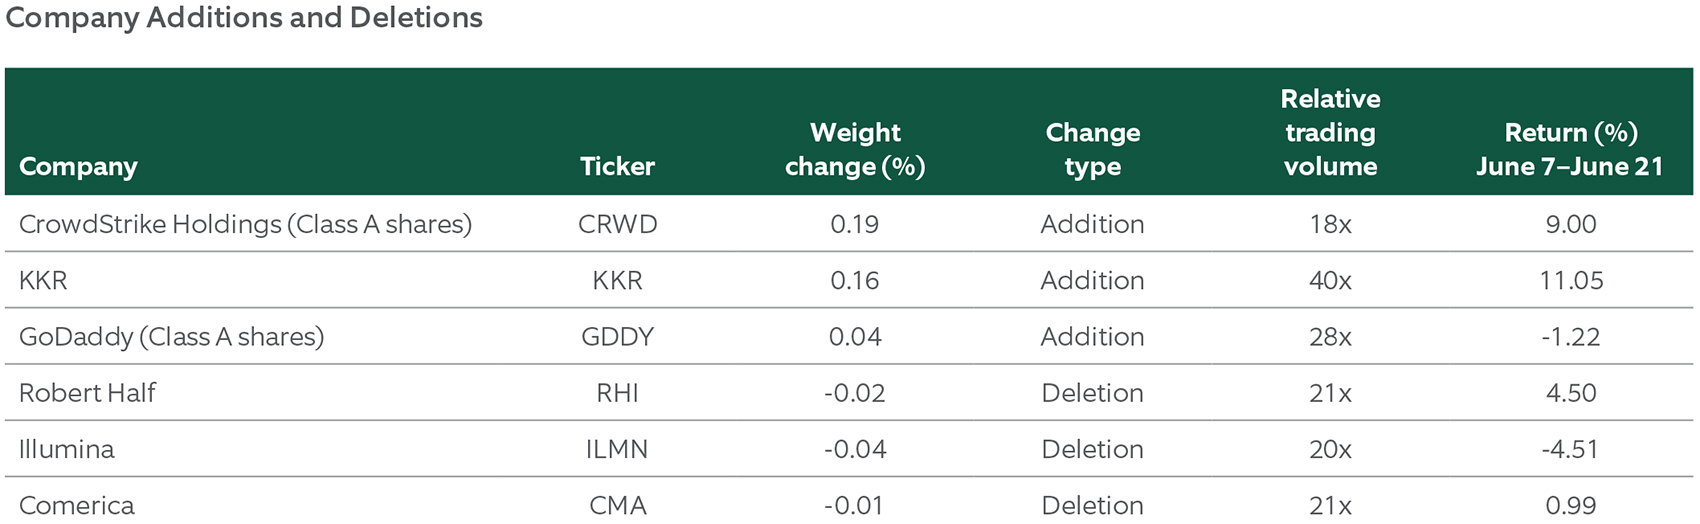Viewport: 1700px width, 524px height.
Task: Select the Comerica company name
Action: pos(77,505)
